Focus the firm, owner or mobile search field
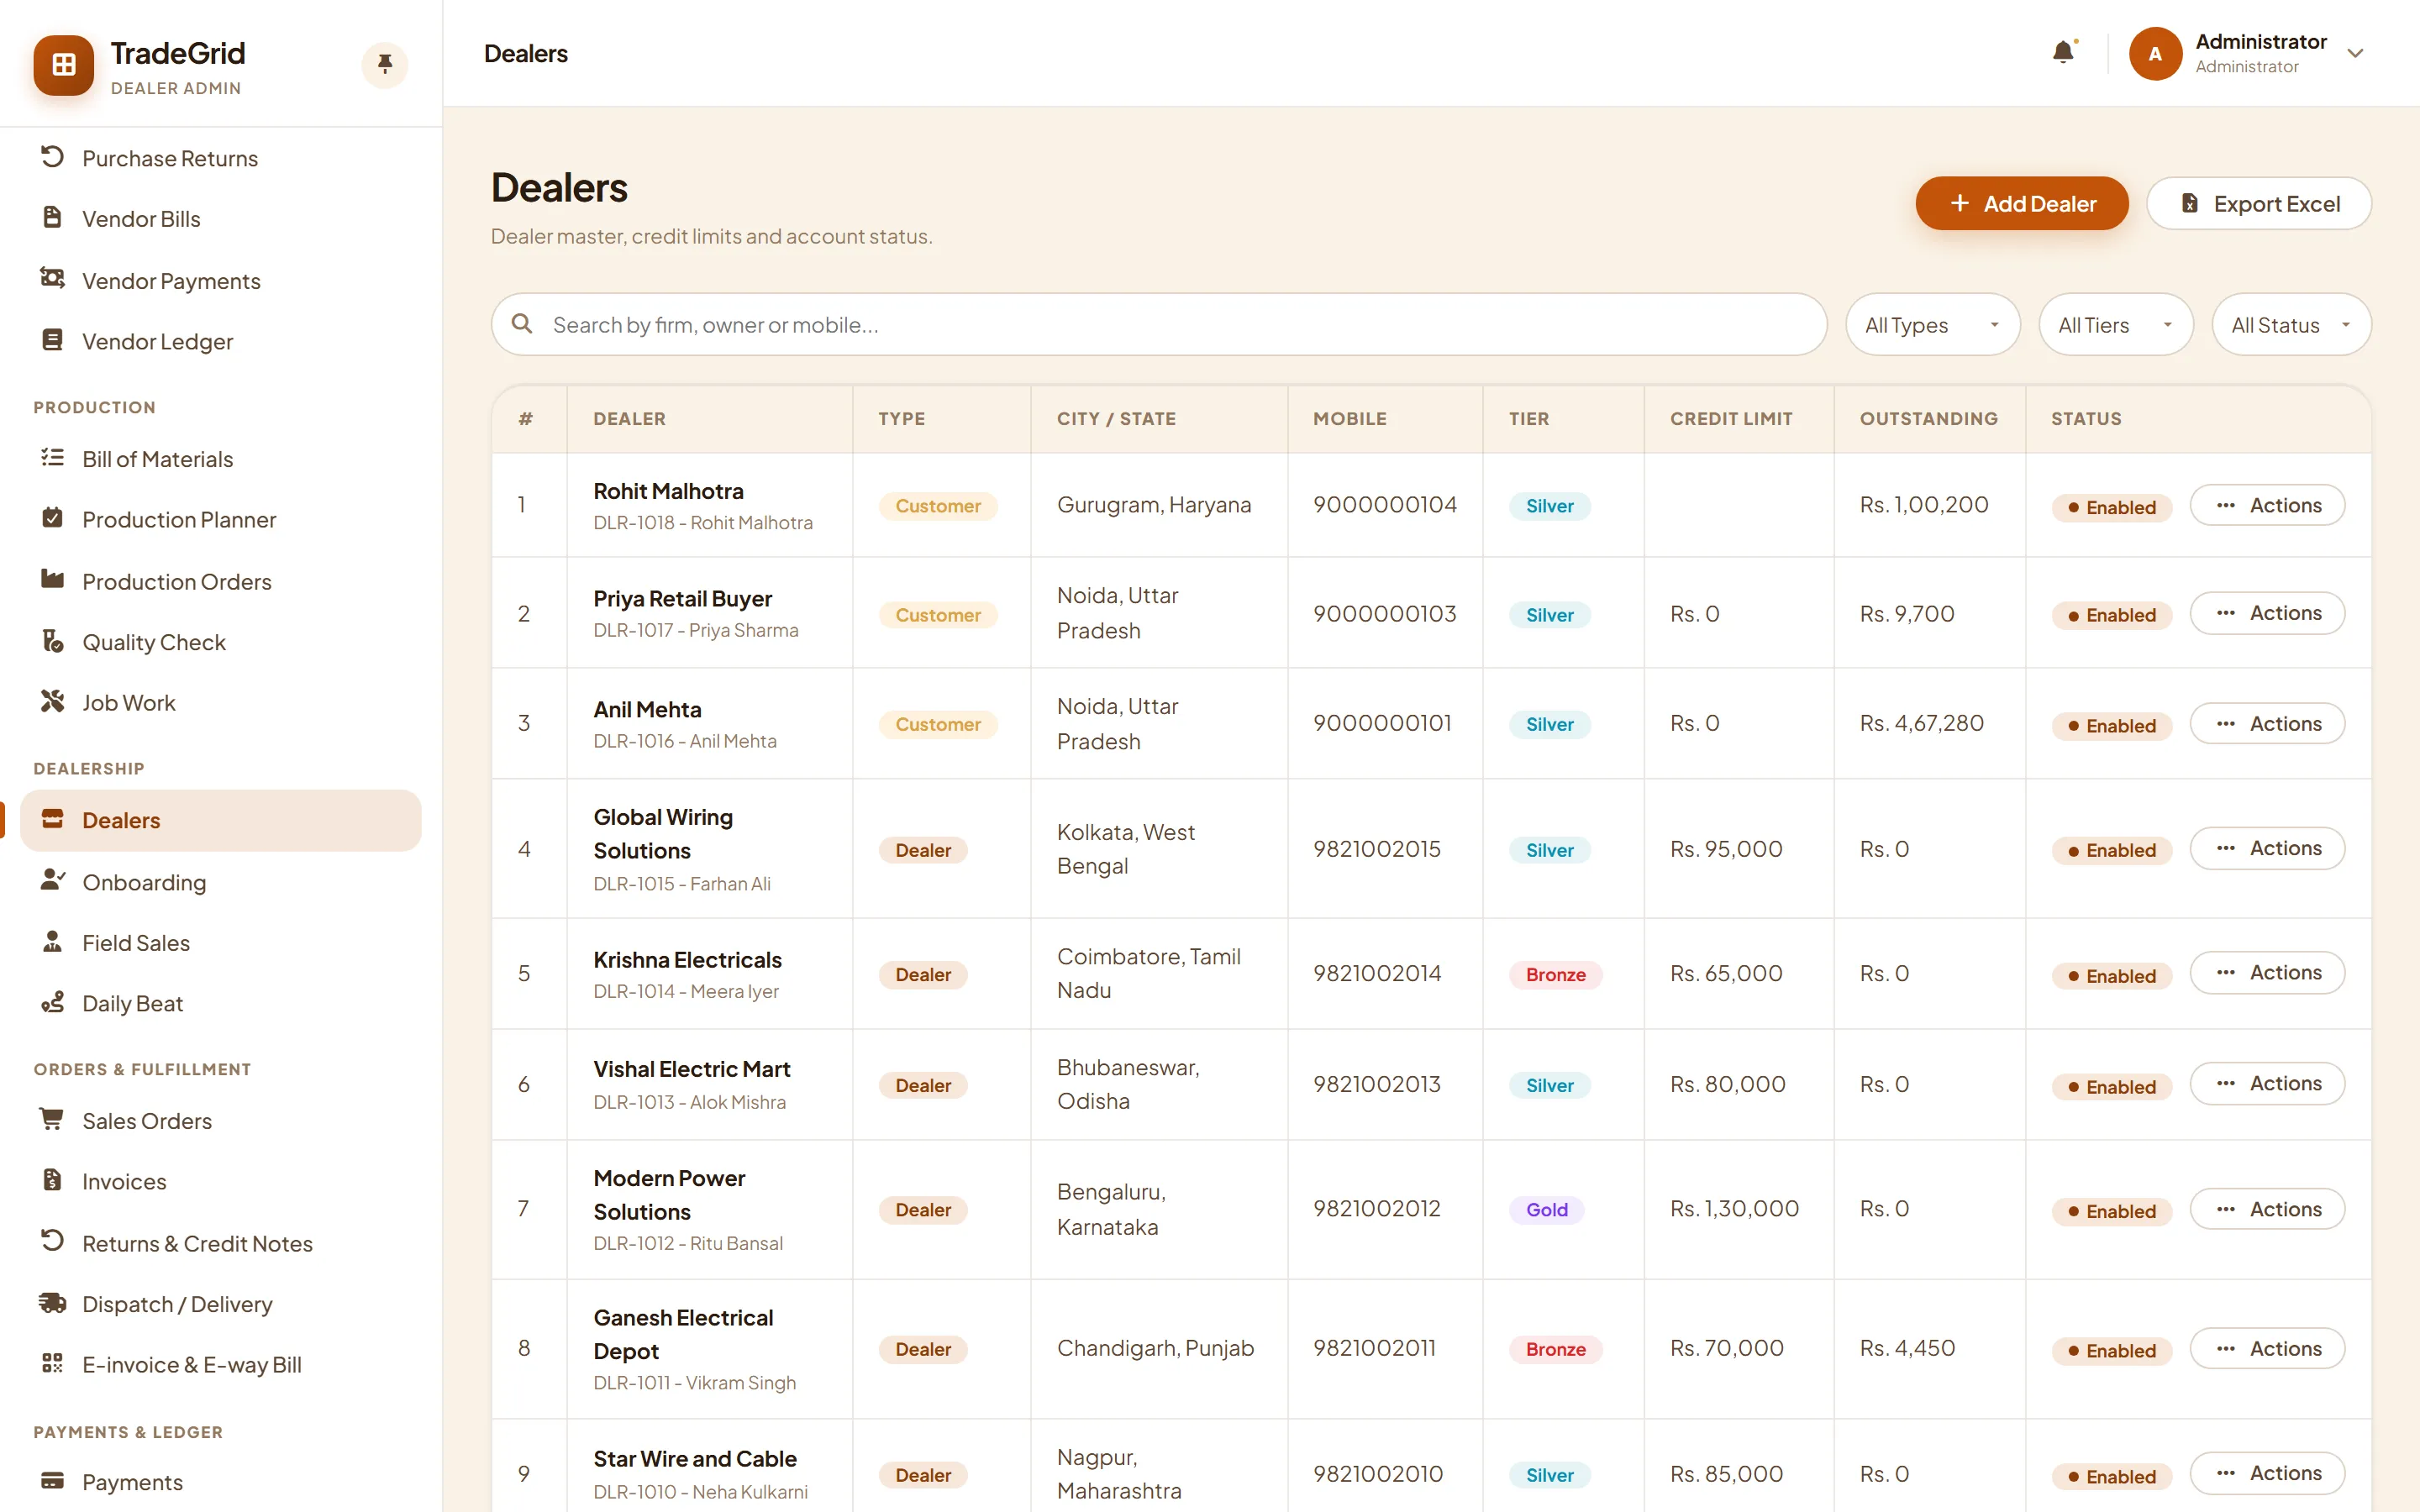This screenshot has height=1512, width=2420. [1158, 325]
